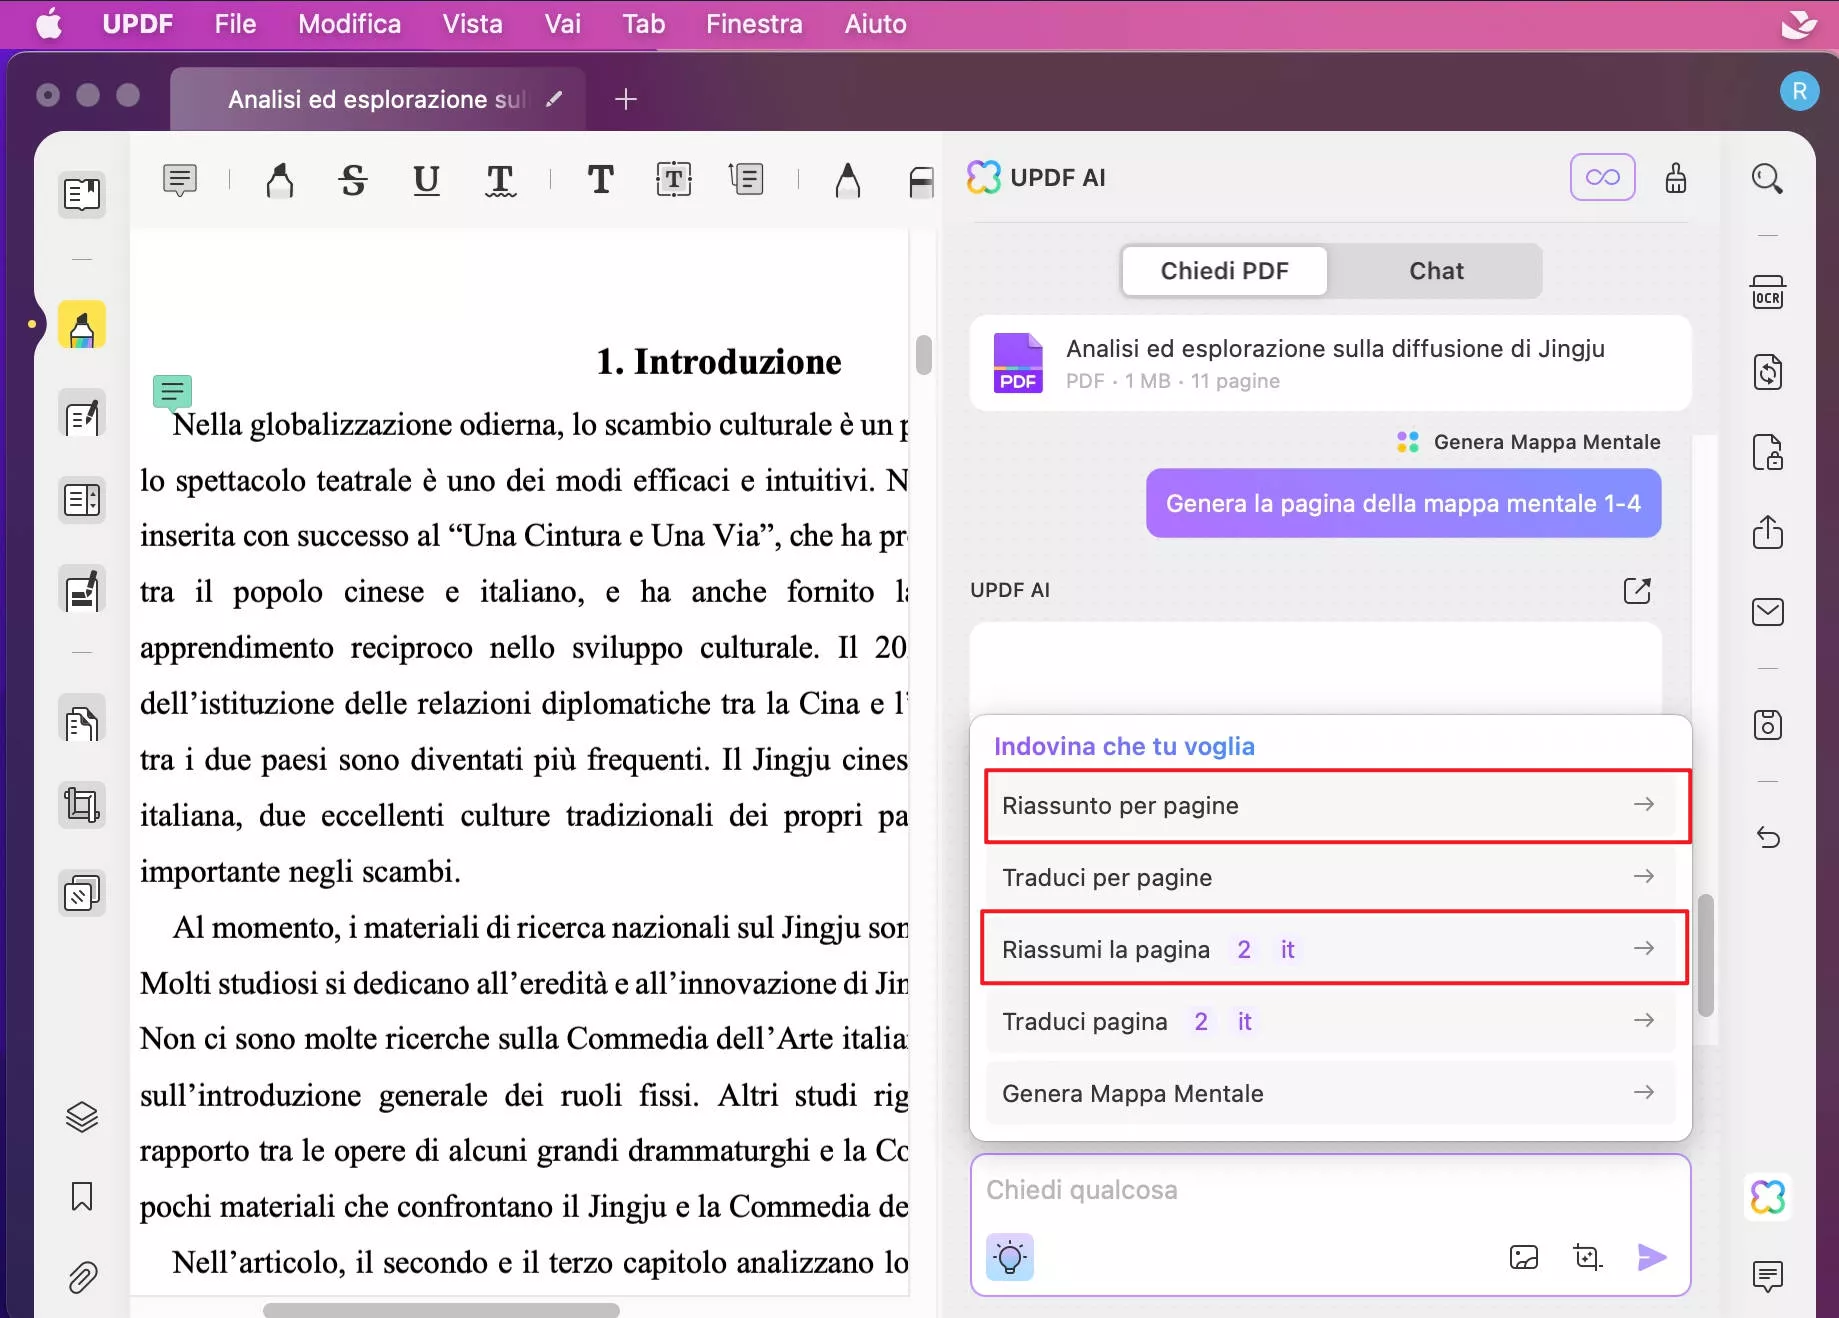Image resolution: width=1839 pixels, height=1318 pixels.
Task: Open the Vista menu
Action: (472, 24)
